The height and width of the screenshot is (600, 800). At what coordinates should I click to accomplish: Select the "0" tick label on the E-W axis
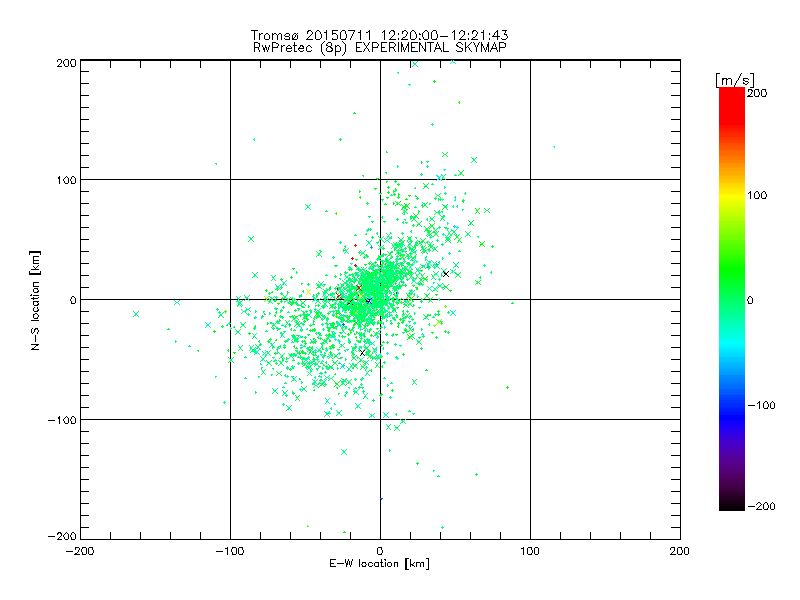(x=380, y=551)
